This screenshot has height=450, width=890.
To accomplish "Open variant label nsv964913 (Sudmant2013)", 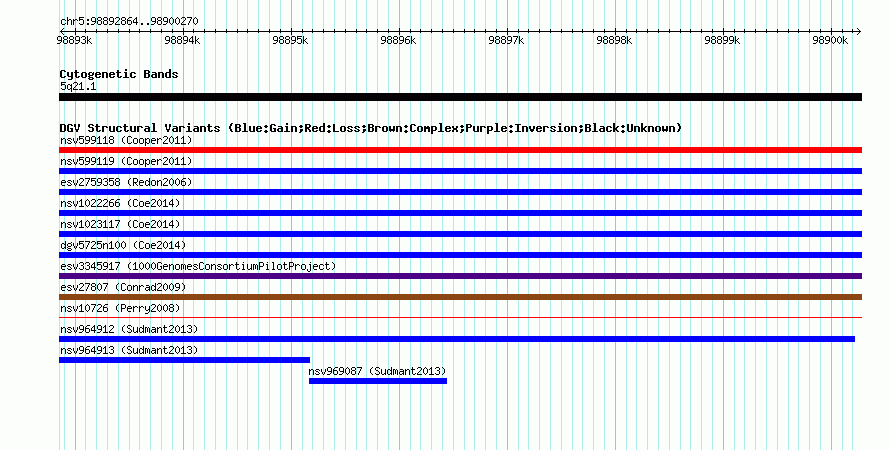I will (x=129, y=350).
